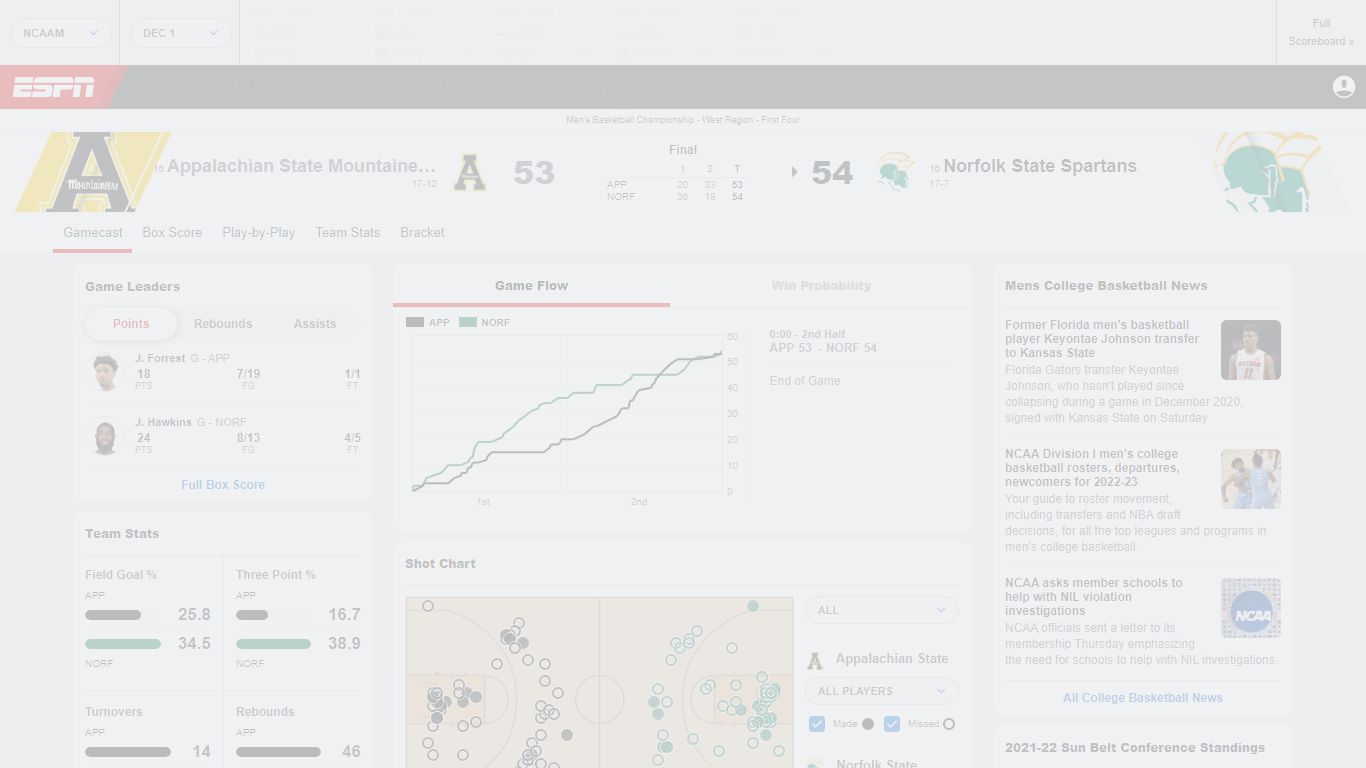Switch to the Gamecast tab

coord(93,233)
